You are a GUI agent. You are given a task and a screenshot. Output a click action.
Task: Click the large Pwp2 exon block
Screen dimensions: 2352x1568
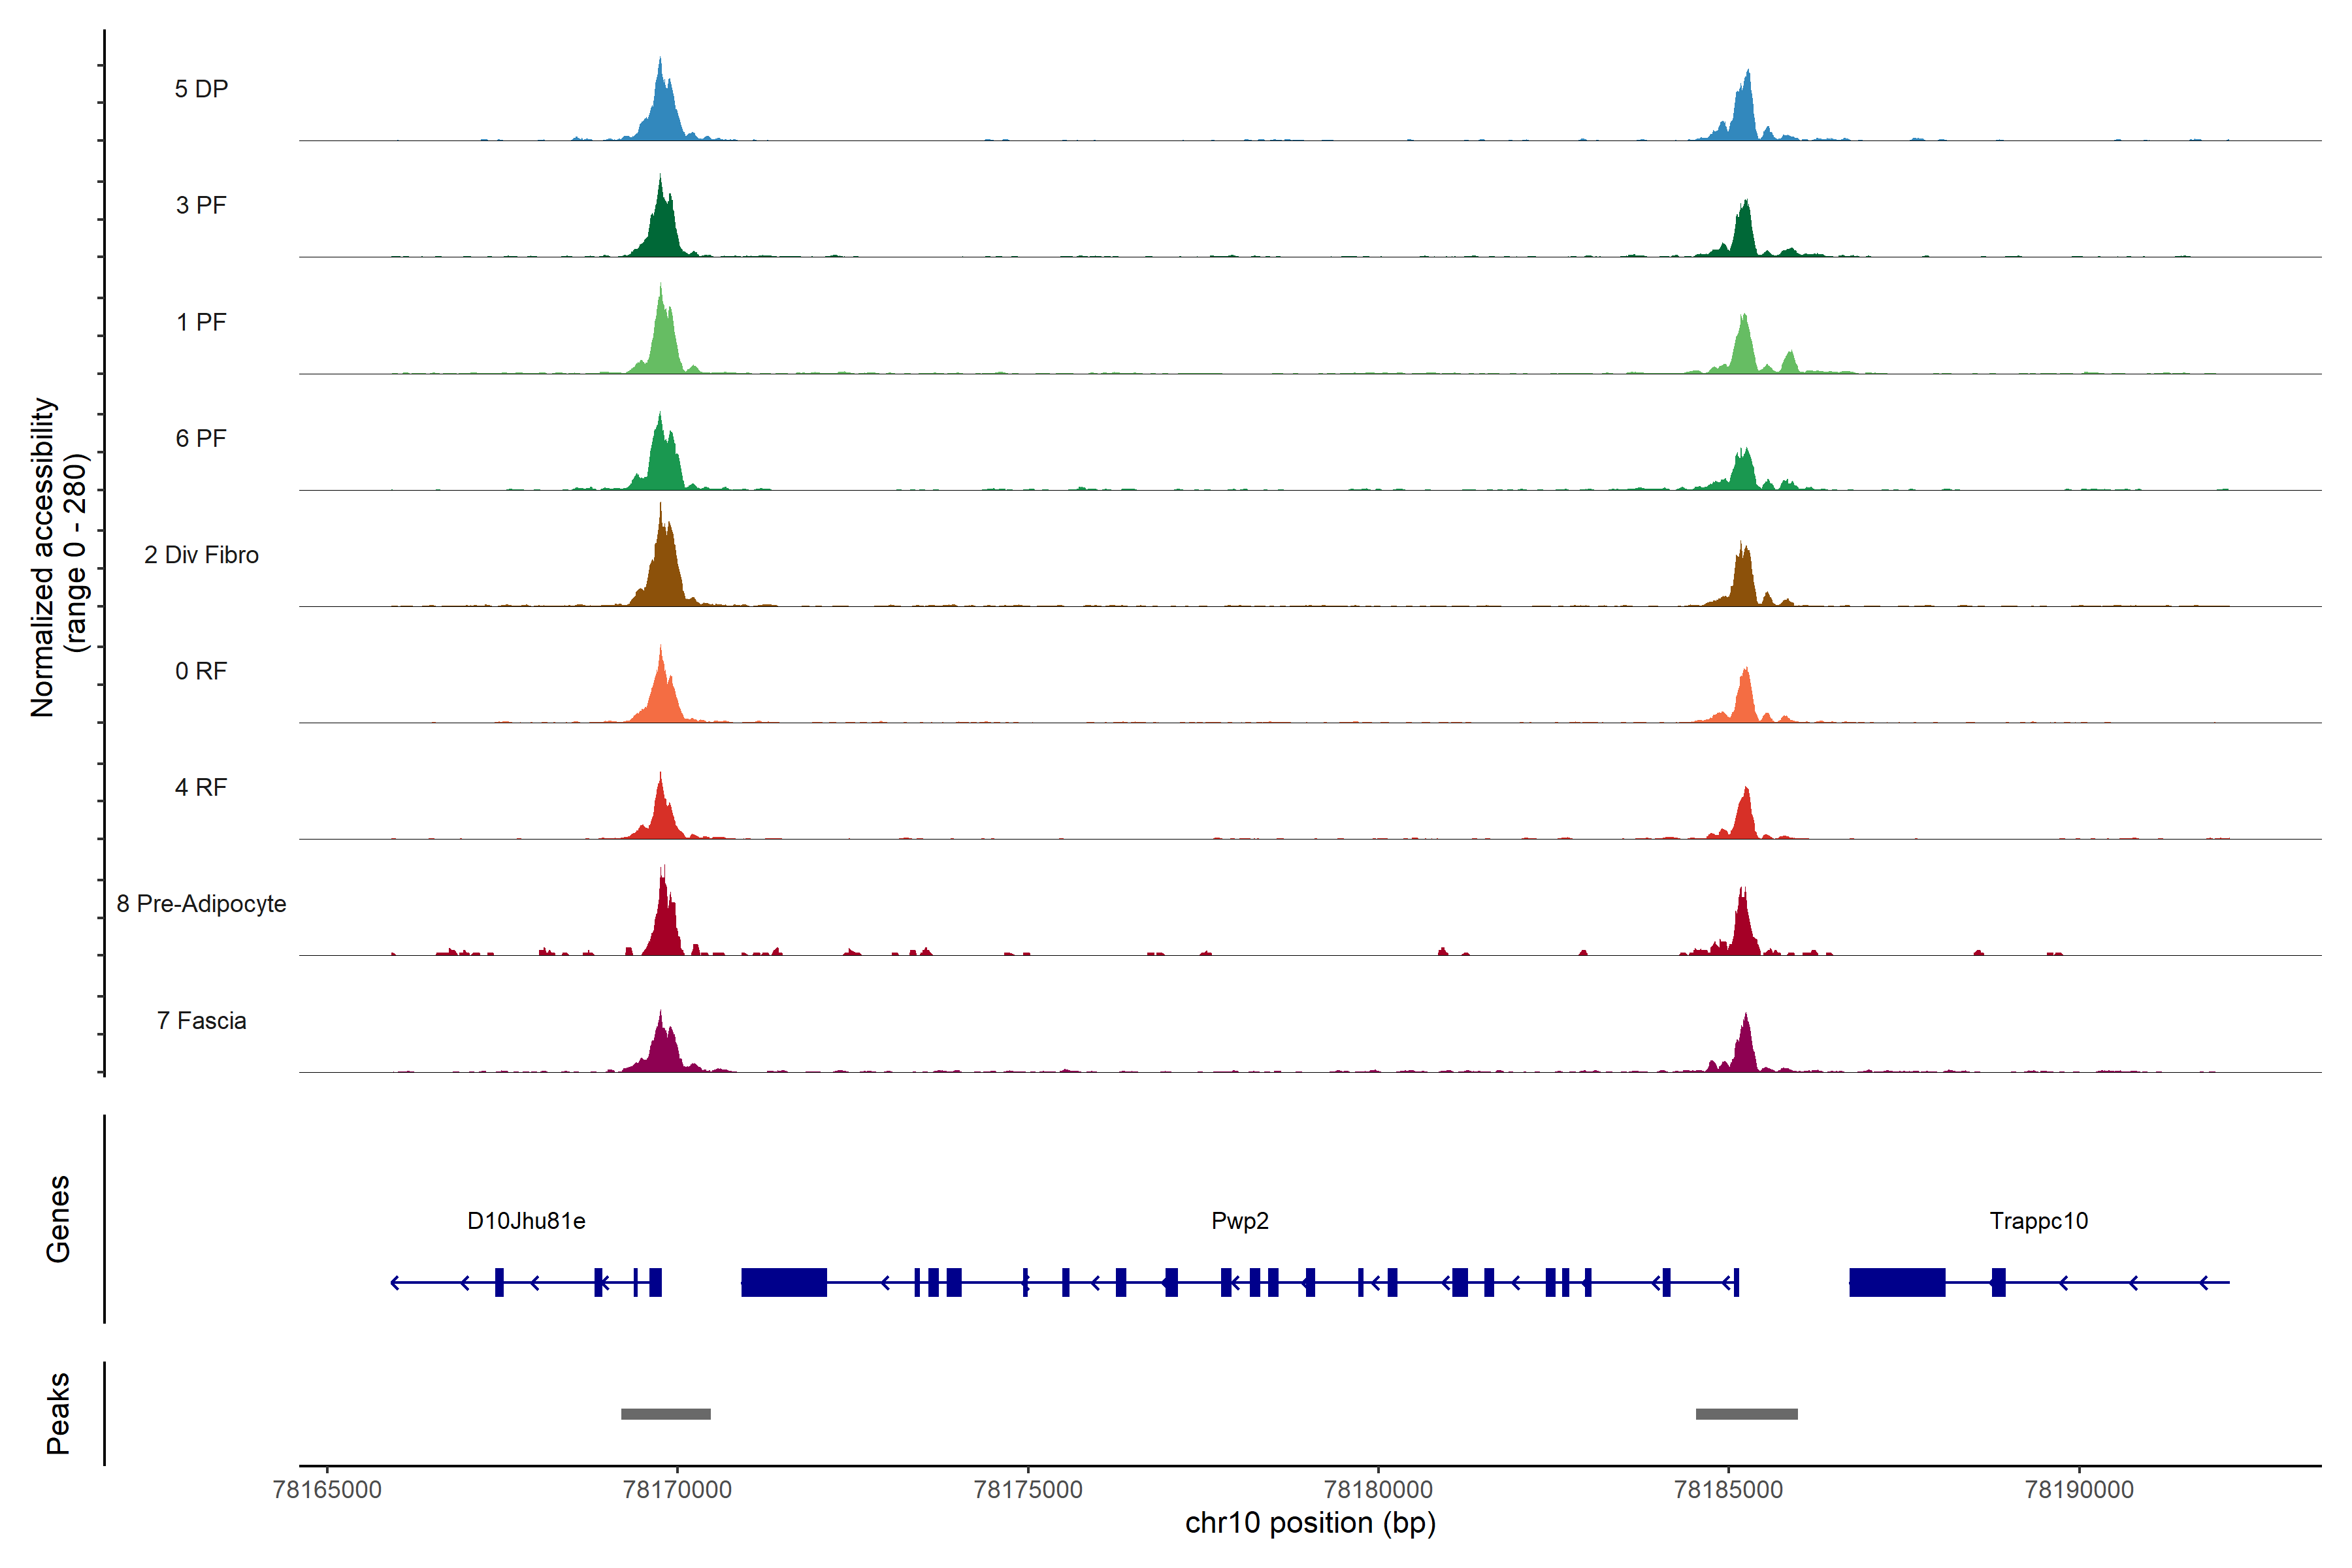[x=783, y=1282]
